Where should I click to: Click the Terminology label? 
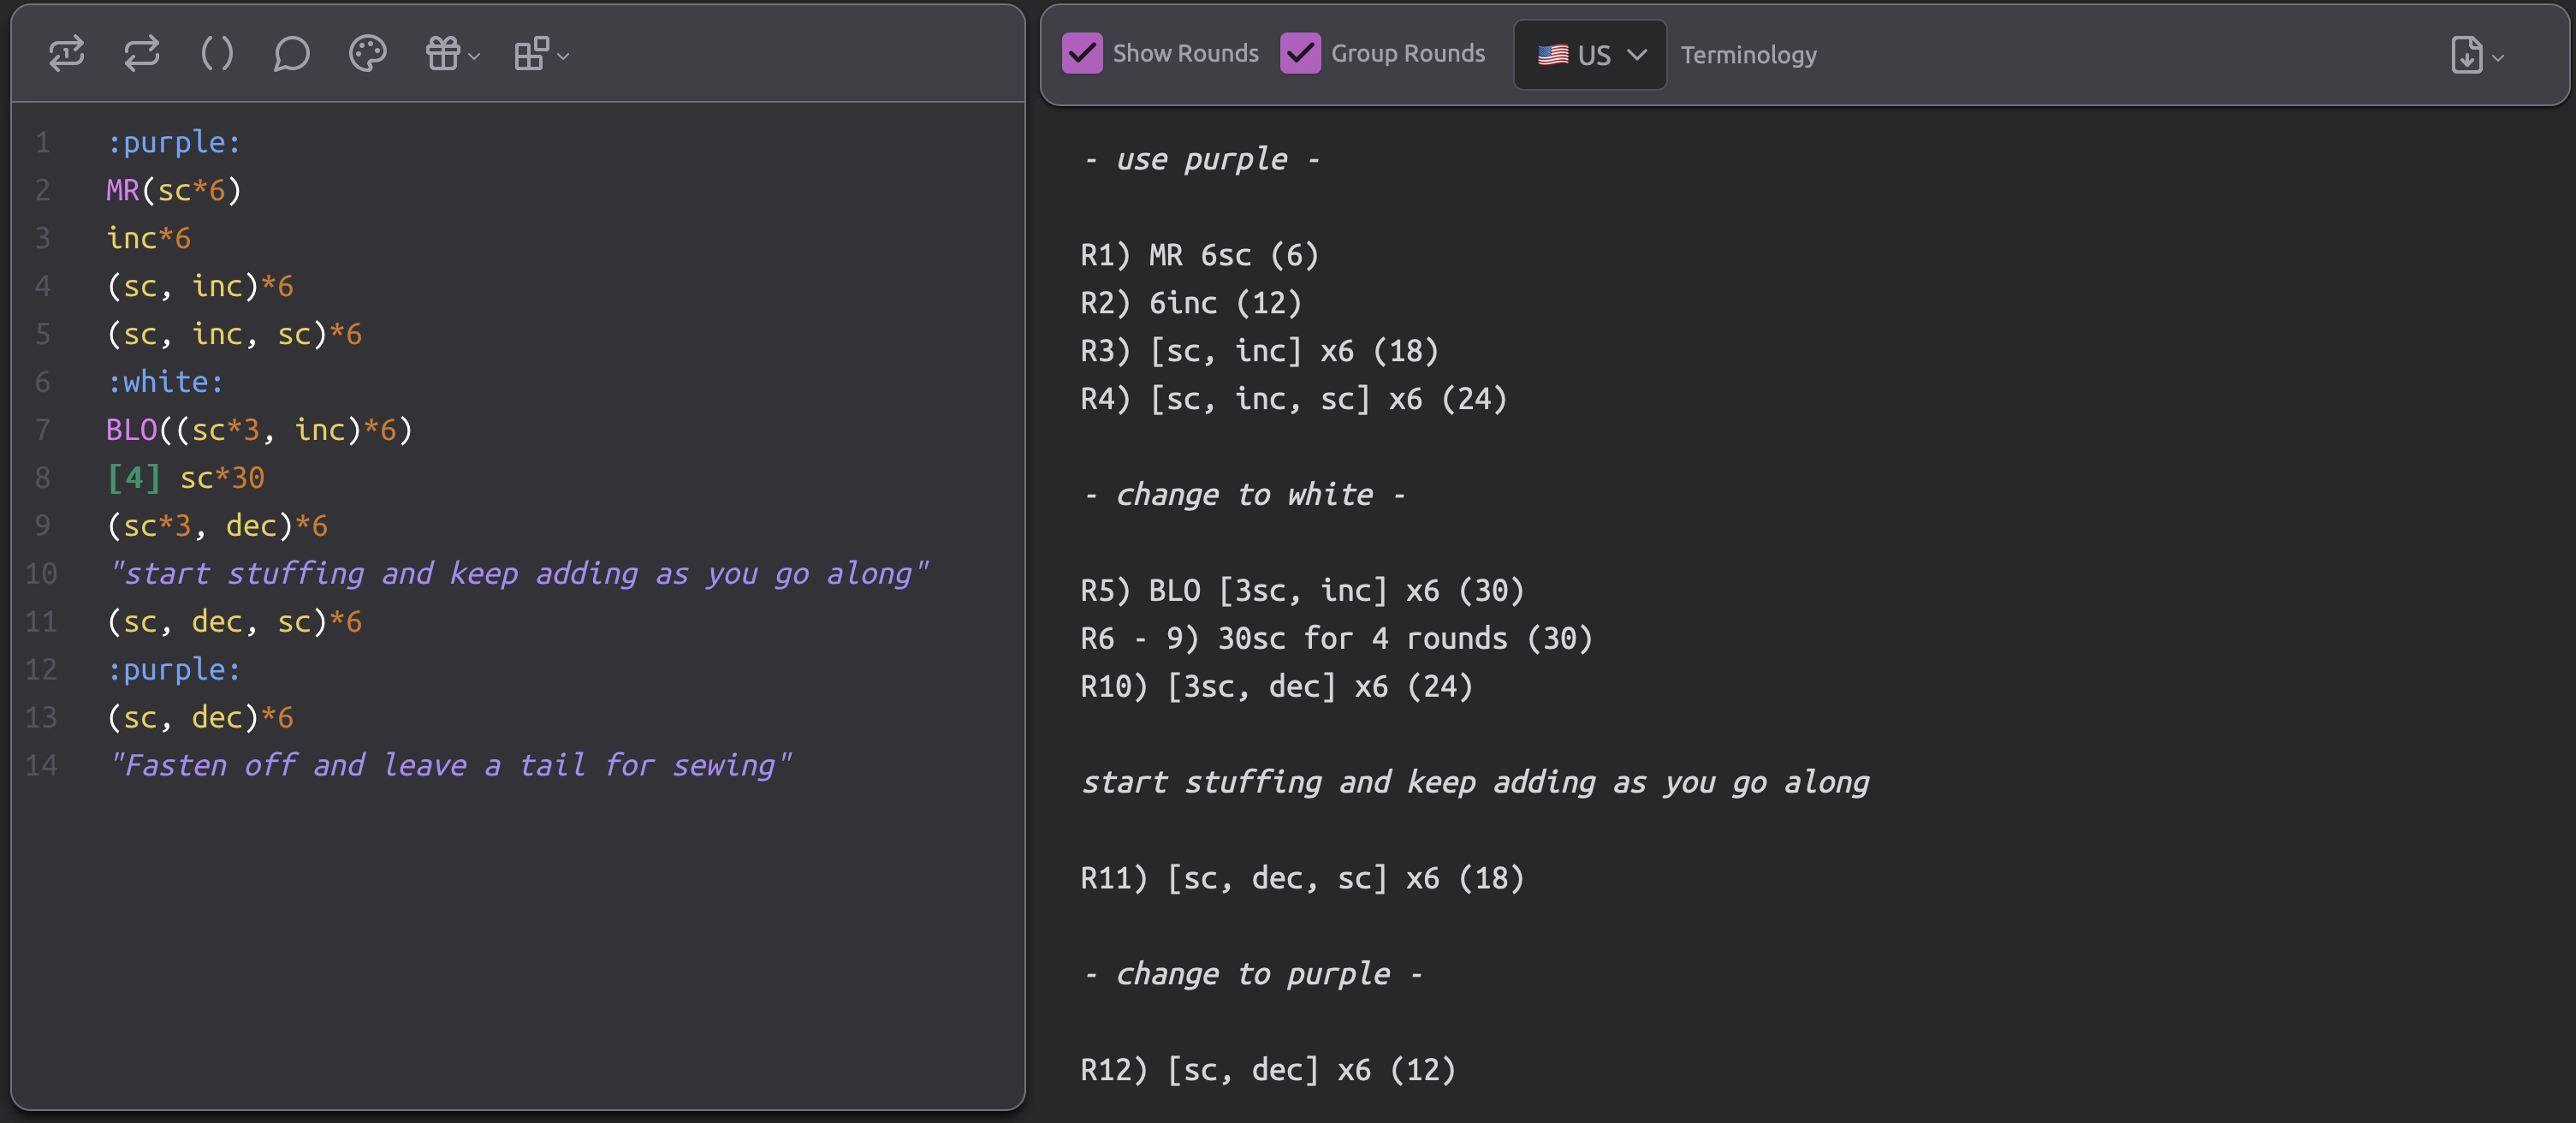click(x=1748, y=55)
